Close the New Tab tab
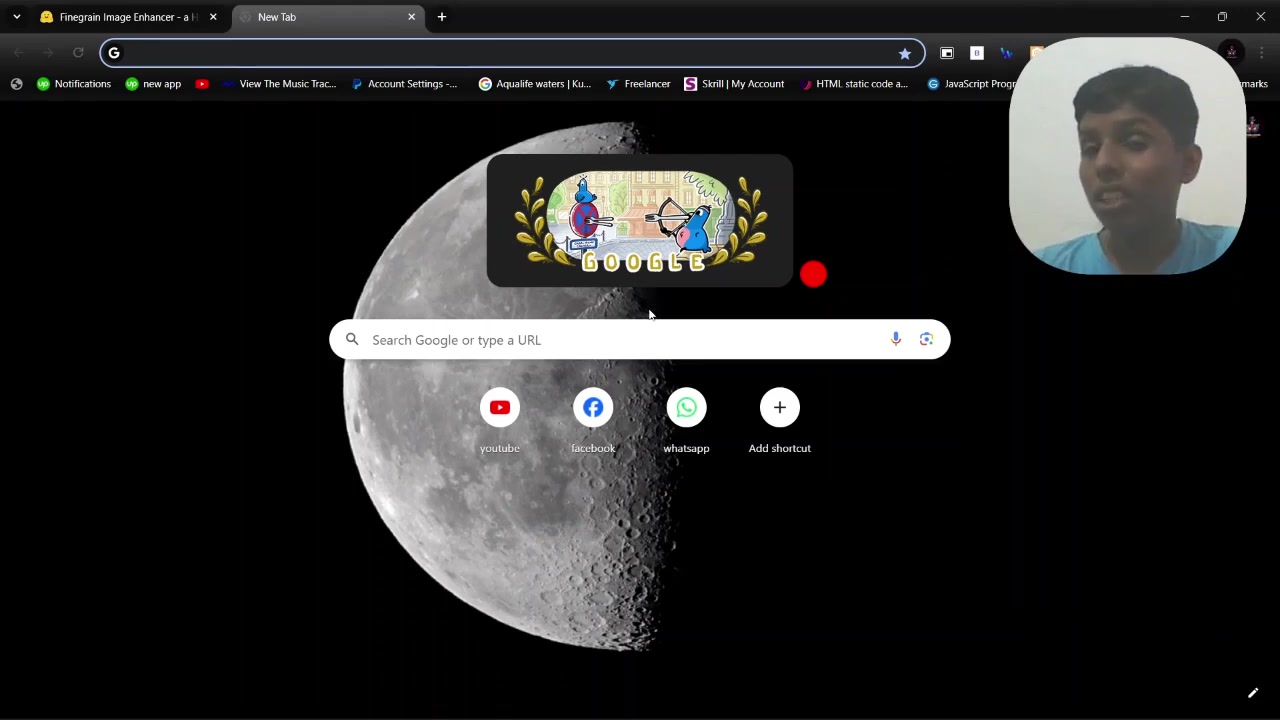Image resolution: width=1280 pixels, height=720 pixels. 411,17
